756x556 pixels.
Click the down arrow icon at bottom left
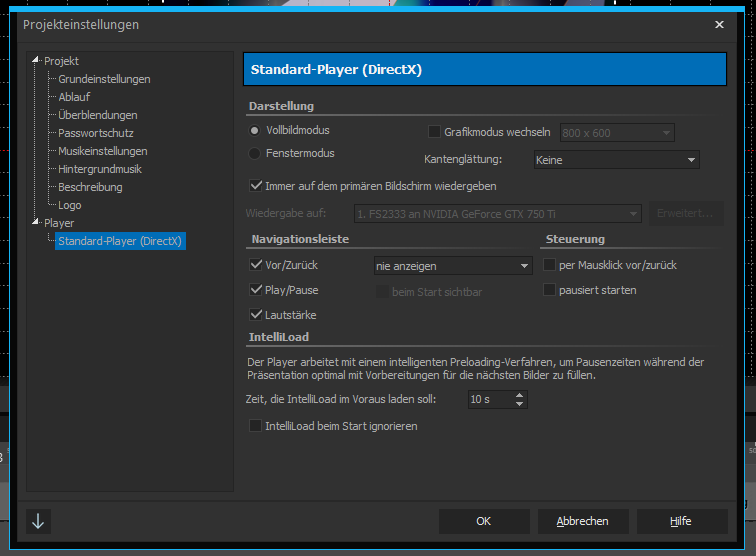pyautogui.click(x=38, y=521)
